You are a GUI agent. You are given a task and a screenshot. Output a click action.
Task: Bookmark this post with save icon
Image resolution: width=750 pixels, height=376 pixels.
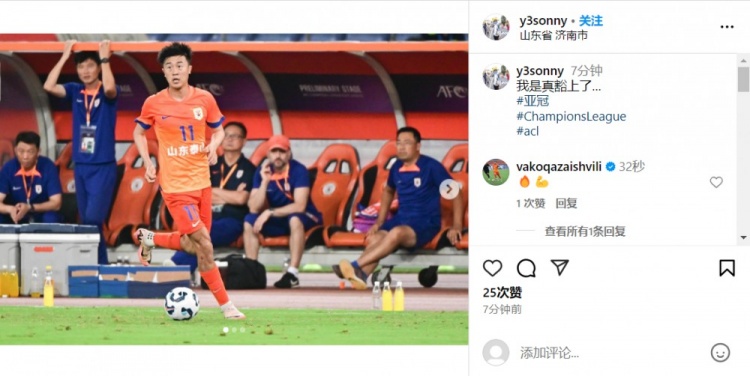[x=727, y=268]
